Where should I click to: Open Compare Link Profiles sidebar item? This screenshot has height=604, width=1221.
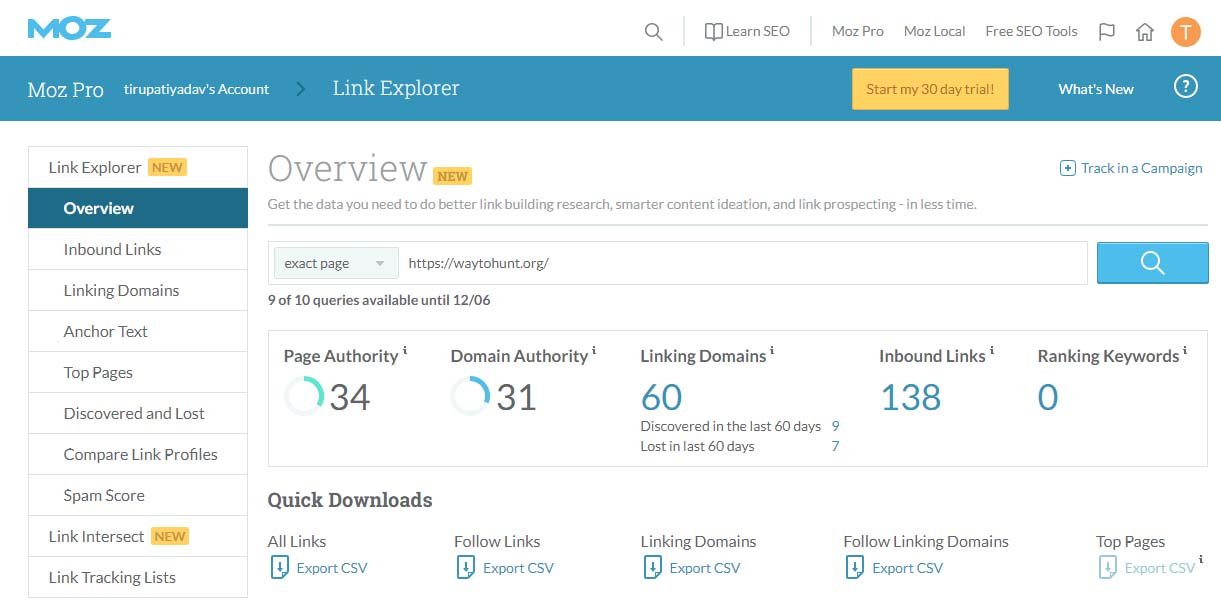[138, 454]
